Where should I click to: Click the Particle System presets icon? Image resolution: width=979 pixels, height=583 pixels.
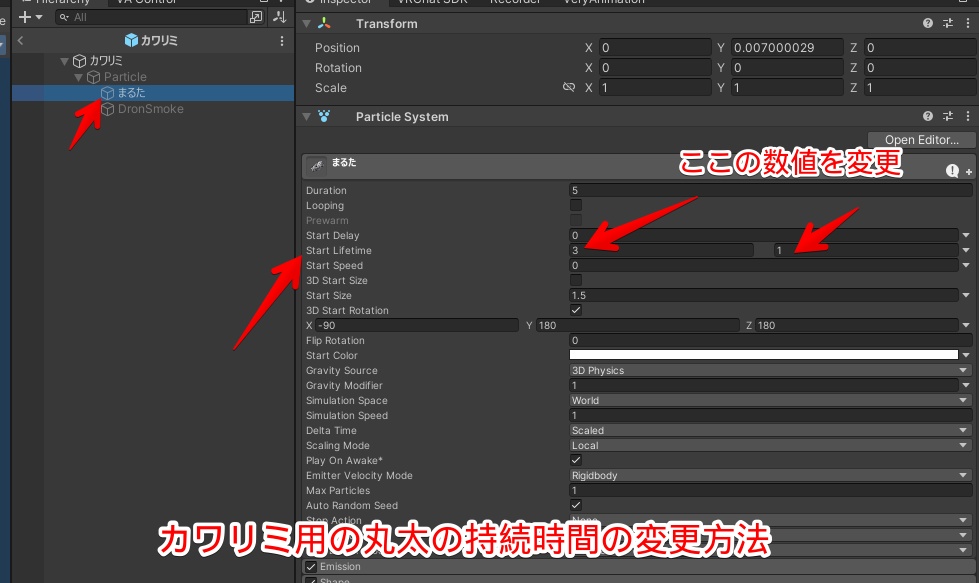(946, 116)
